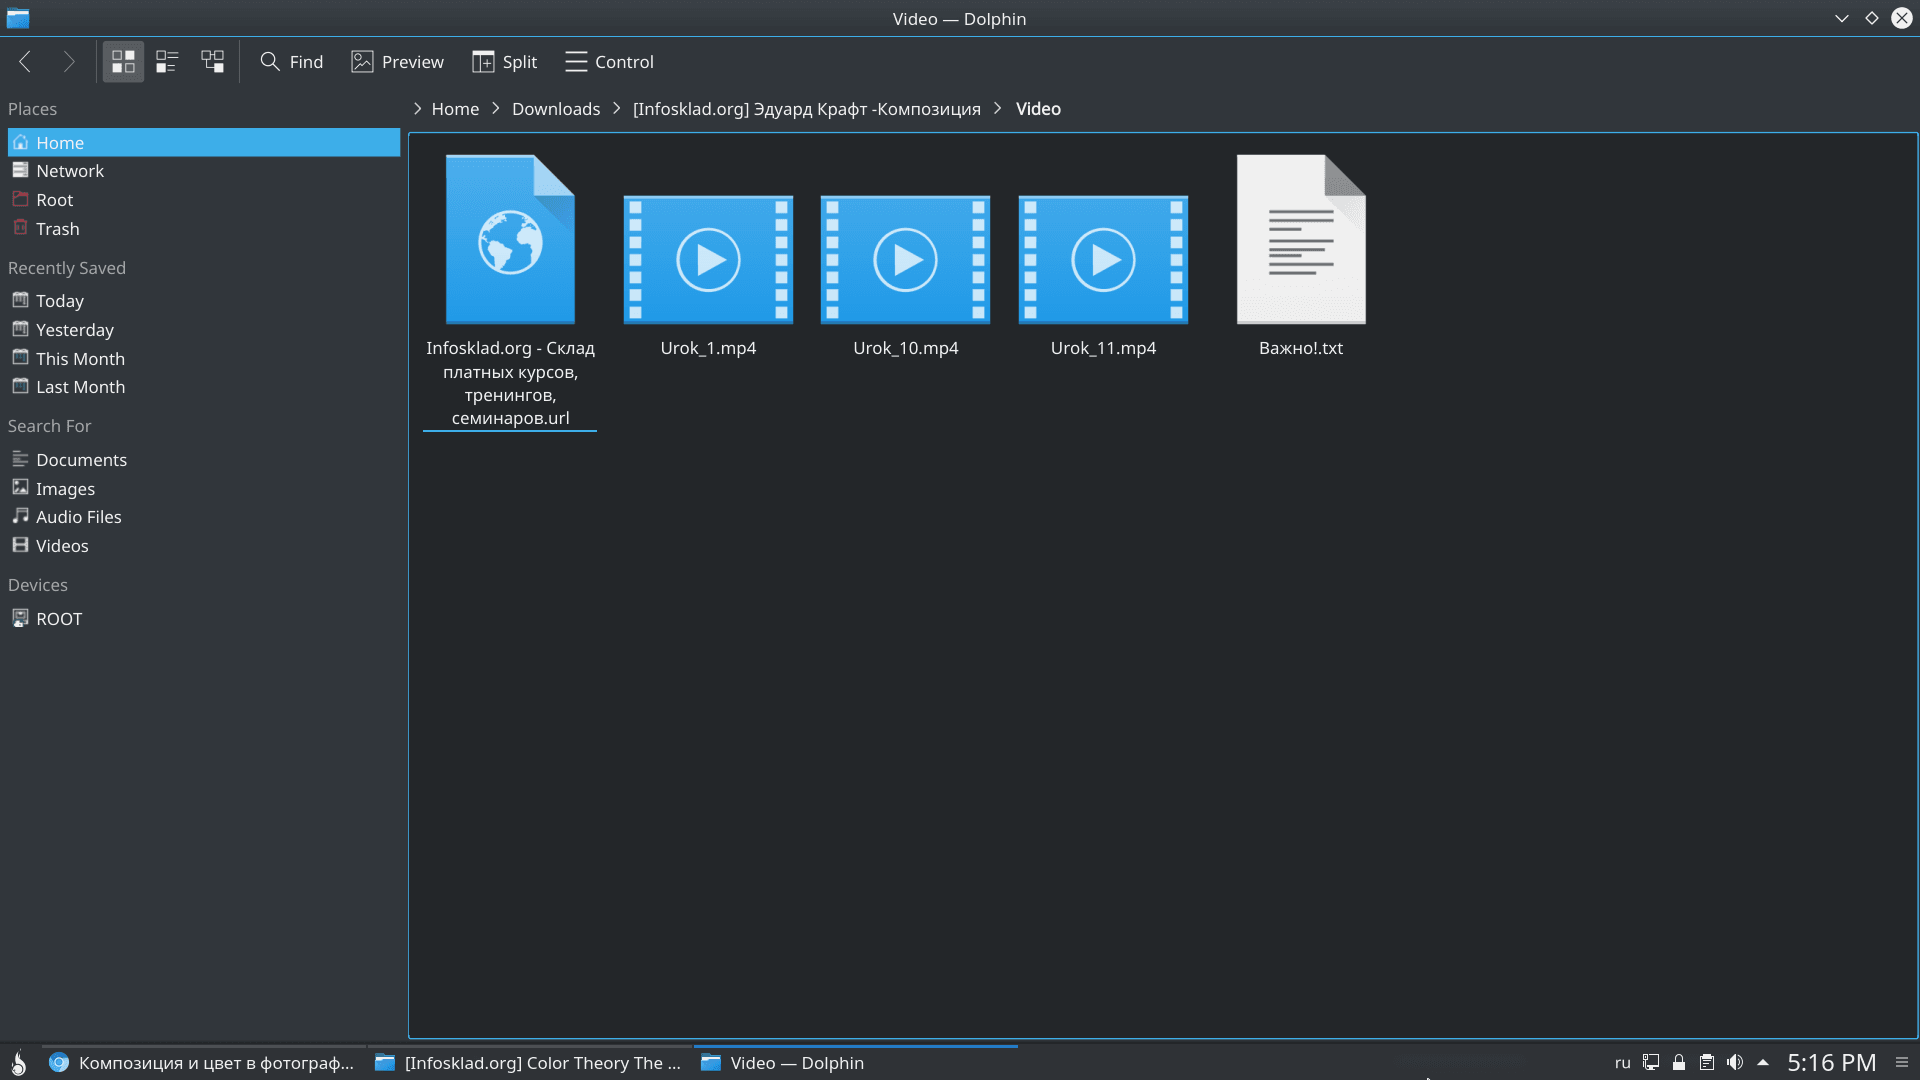Open the panel settings menu icon
Screen dimensions: 1920x1080
(1902, 1063)
